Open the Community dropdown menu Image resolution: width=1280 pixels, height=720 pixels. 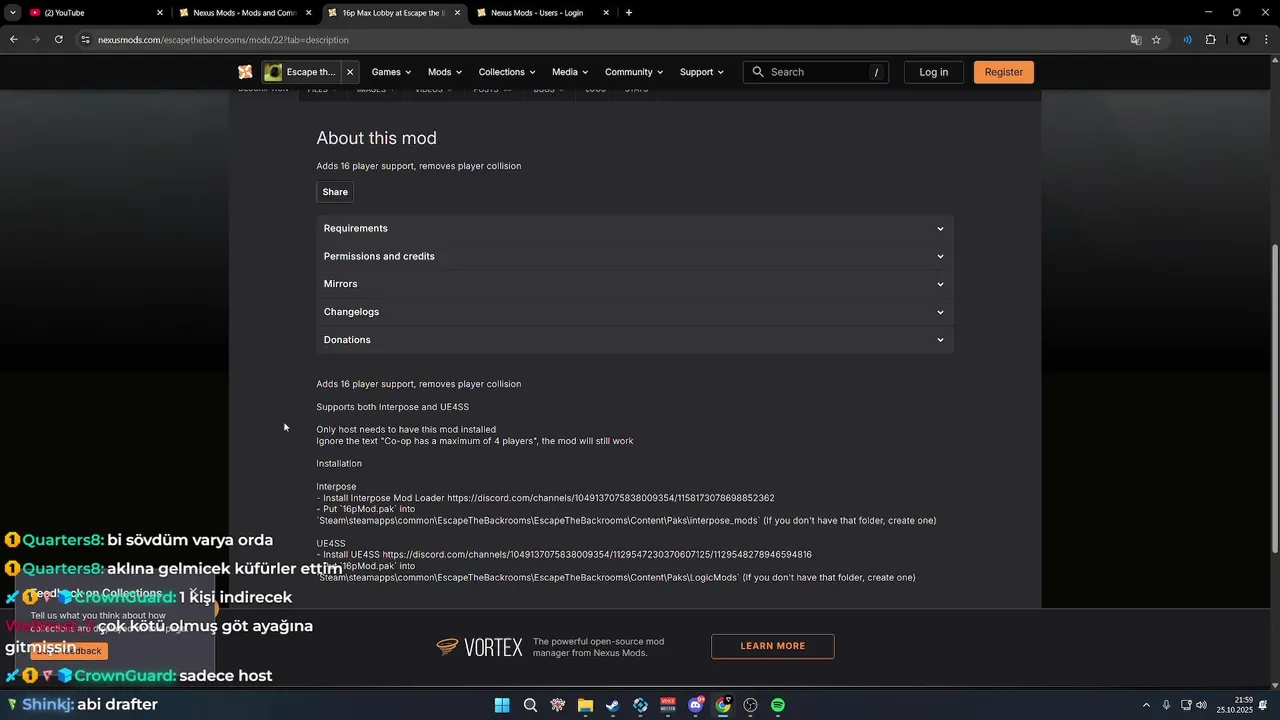pyautogui.click(x=634, y=72)
